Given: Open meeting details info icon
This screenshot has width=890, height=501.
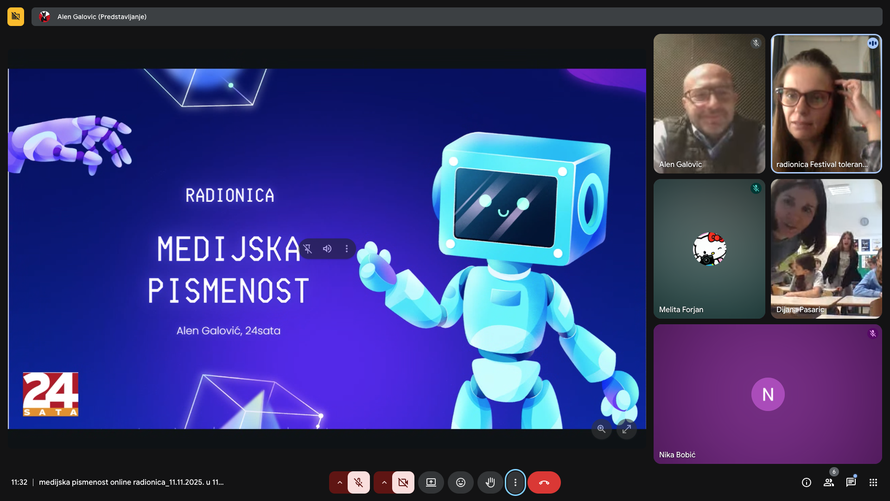Looking at the screenshot, I should pos(806,482).
